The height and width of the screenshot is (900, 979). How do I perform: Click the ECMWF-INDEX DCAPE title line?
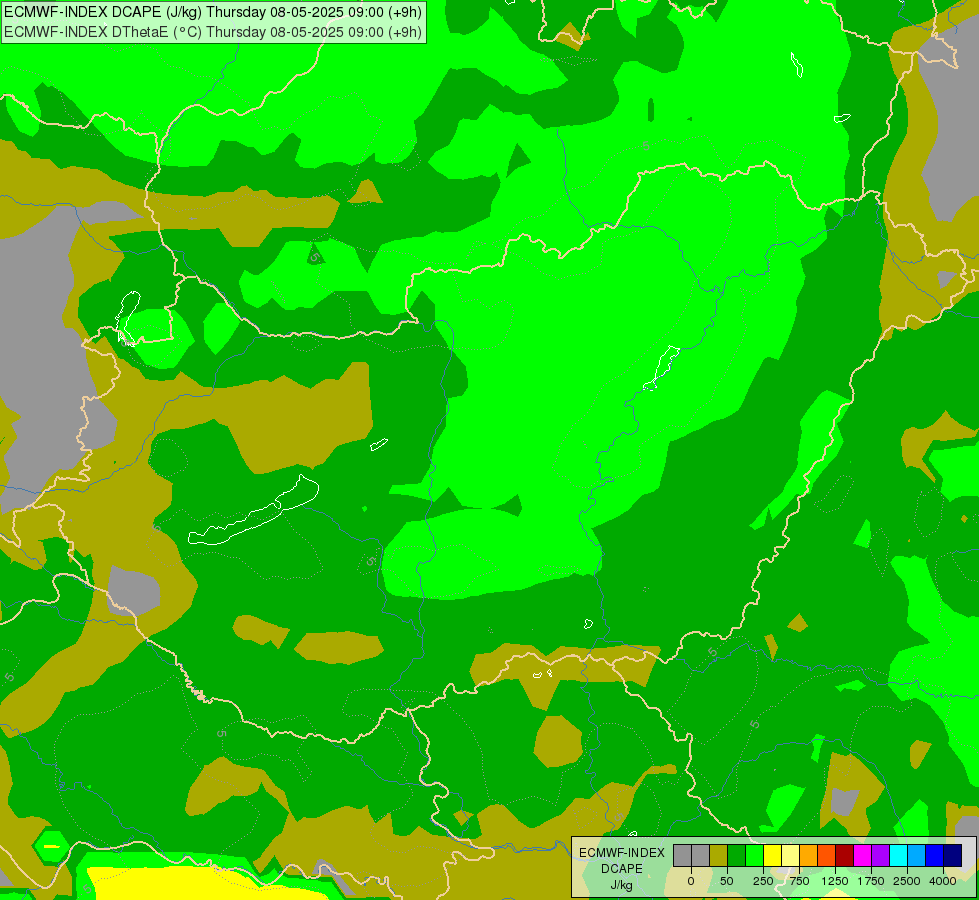(213, 12)
